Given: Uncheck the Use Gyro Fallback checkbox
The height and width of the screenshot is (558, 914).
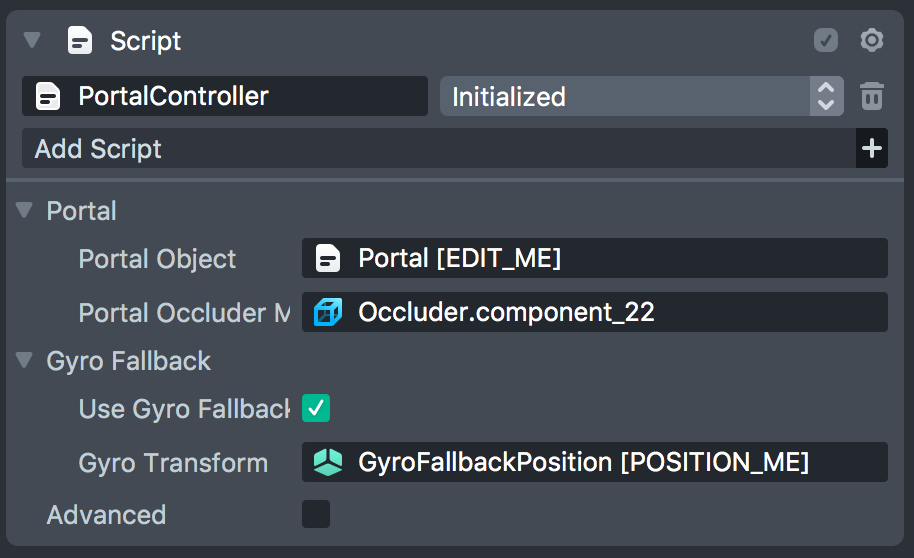Looking at the screenshot, I should [316, 408].
